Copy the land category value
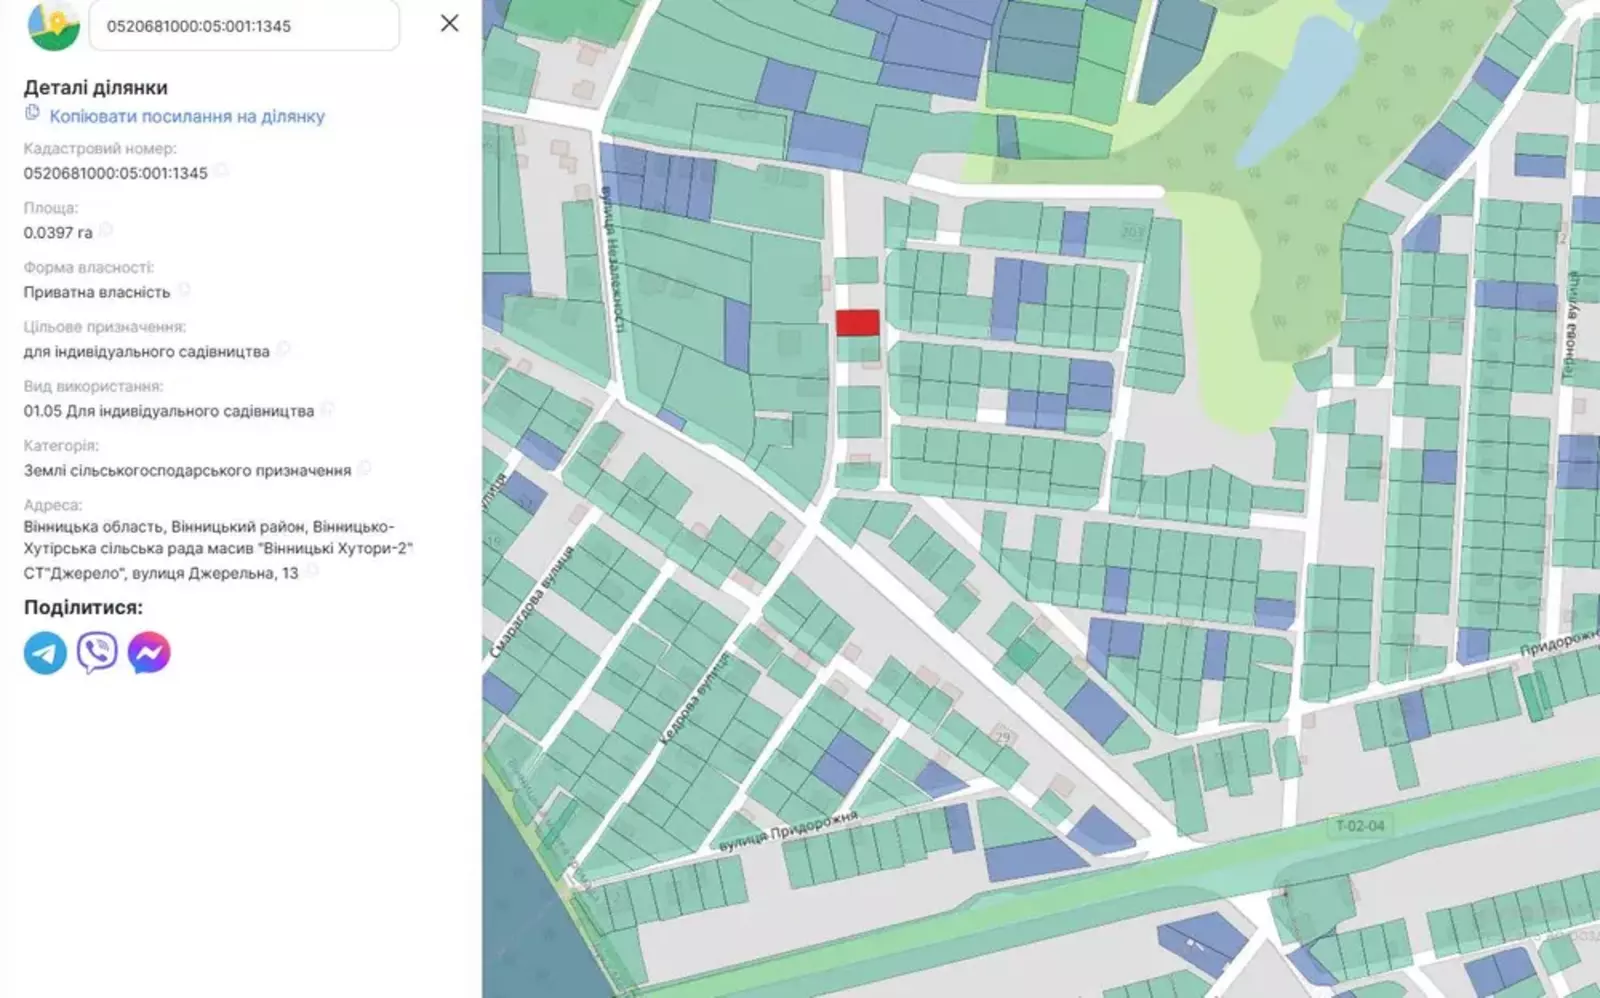The height and width of the screenshot is (998, 1600). (x=364, y=469)
